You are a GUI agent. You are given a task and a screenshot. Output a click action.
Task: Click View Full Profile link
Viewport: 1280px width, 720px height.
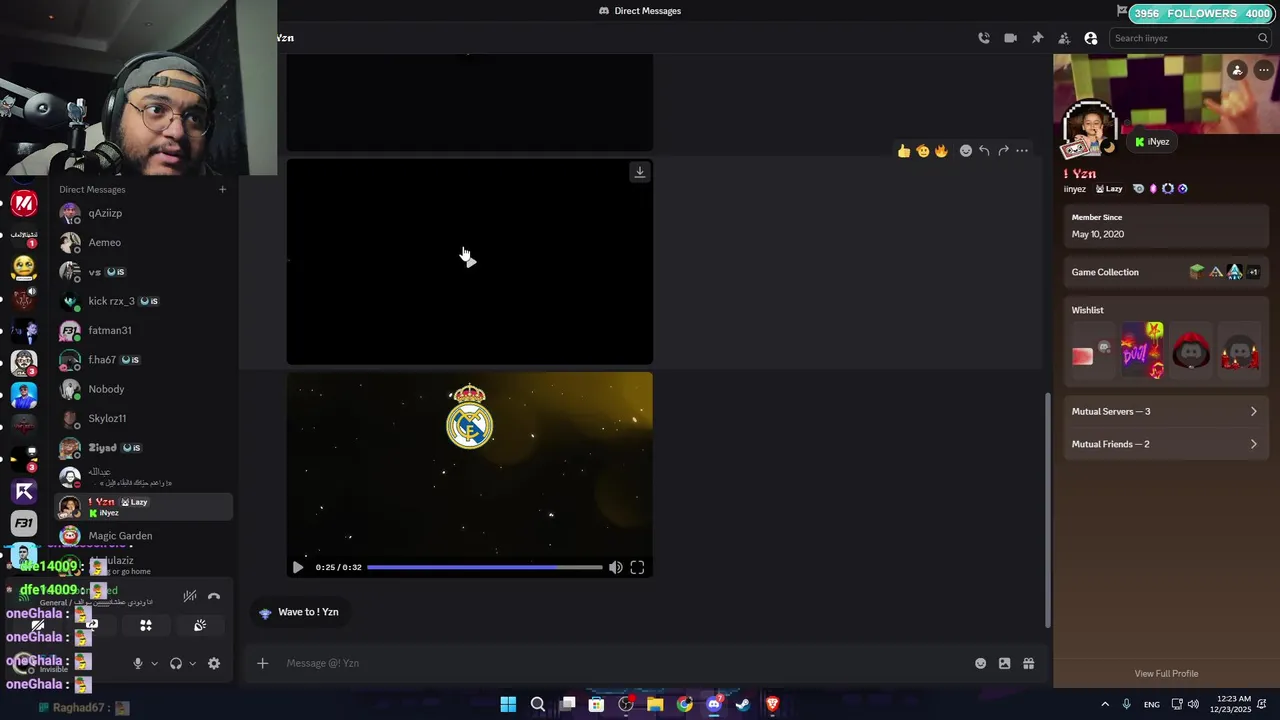(1166, 674)
